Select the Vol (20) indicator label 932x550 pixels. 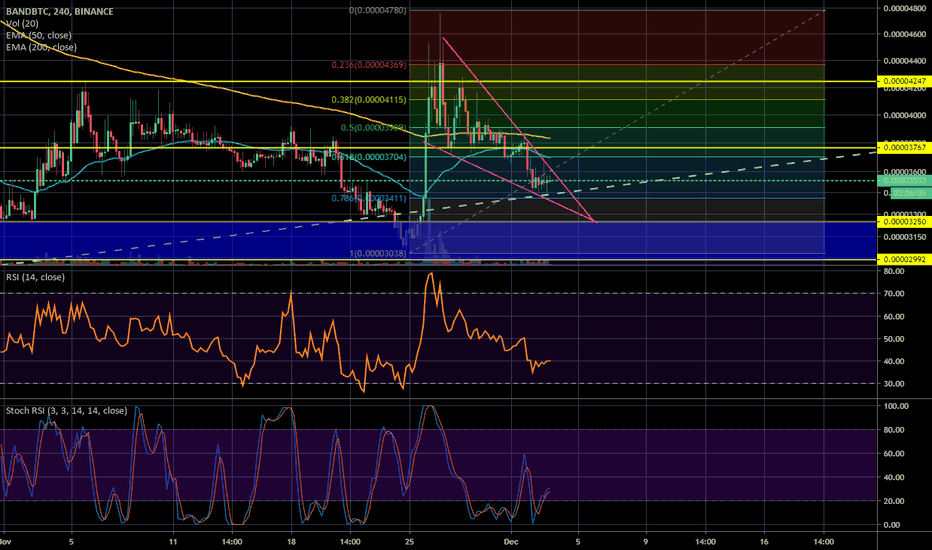click(x=23, y=23)
